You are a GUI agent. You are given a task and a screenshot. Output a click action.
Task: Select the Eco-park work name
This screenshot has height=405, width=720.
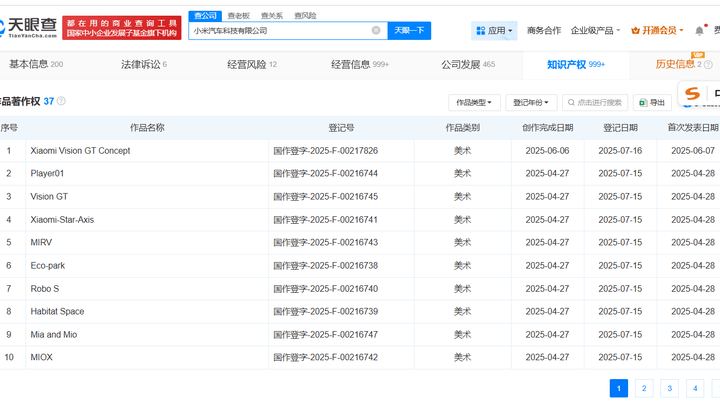(x=48, y=265)
